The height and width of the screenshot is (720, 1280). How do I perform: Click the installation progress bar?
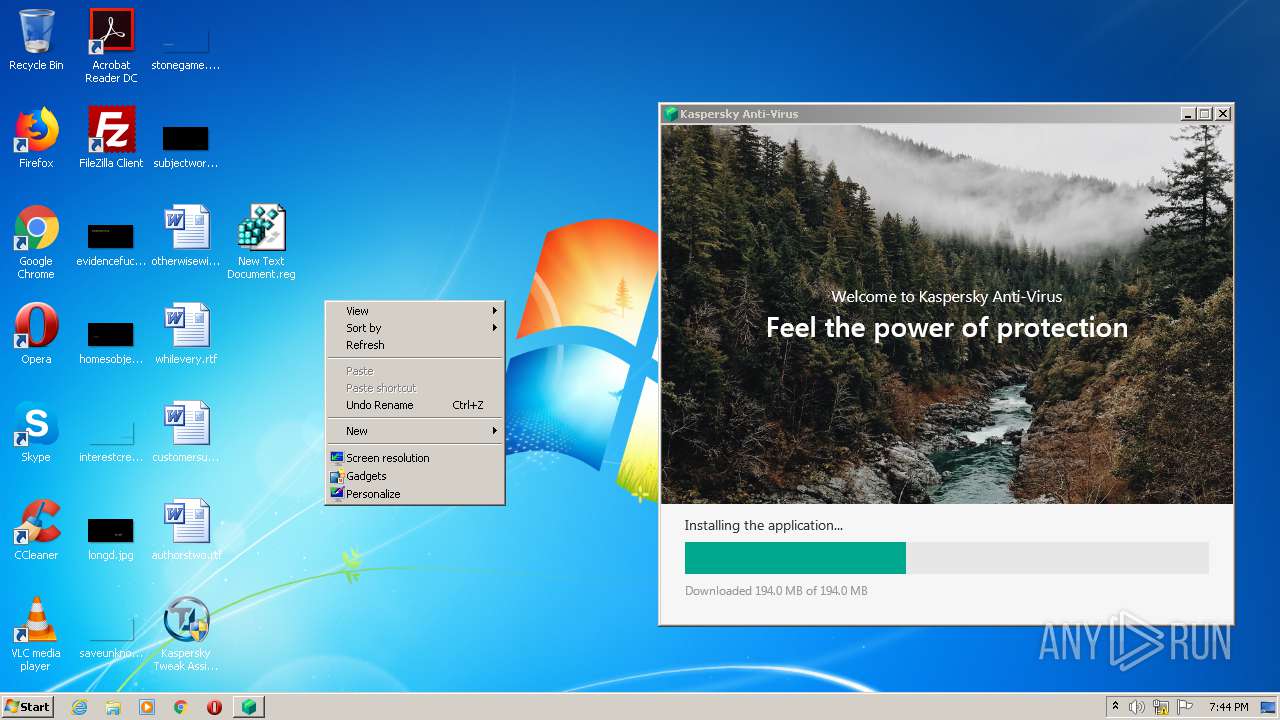click(x=947, y=558)
